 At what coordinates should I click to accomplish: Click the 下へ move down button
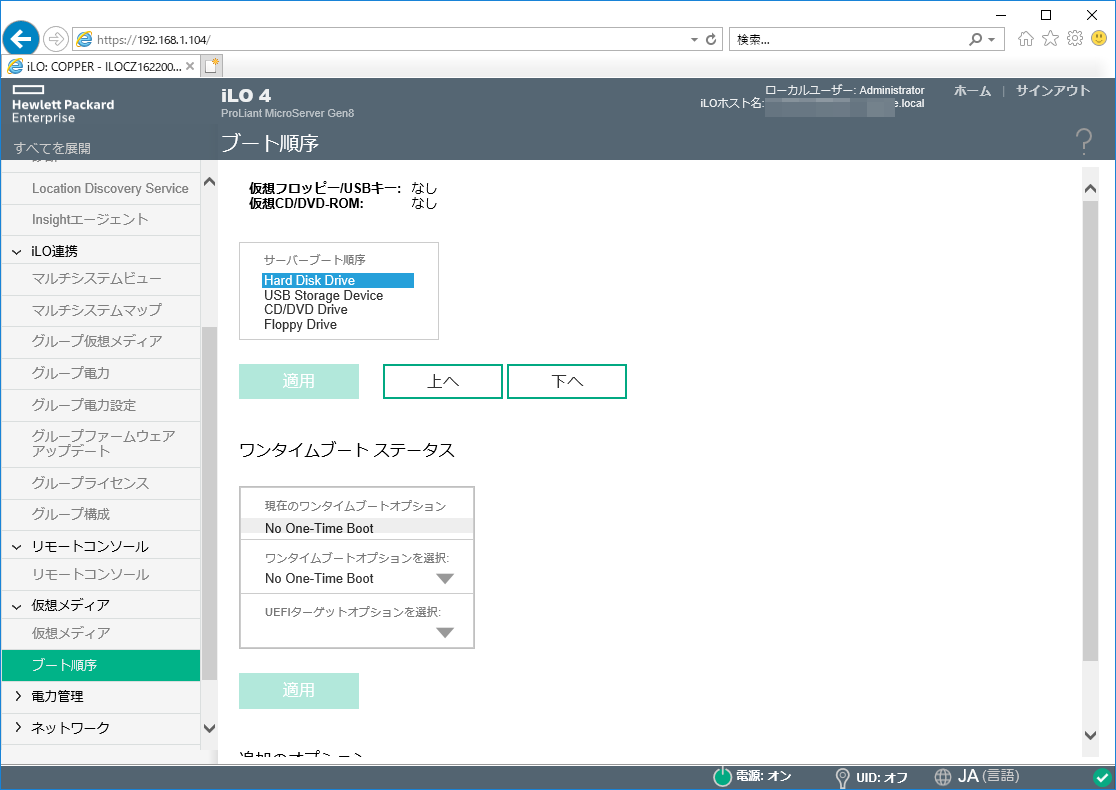click(567, 382)
